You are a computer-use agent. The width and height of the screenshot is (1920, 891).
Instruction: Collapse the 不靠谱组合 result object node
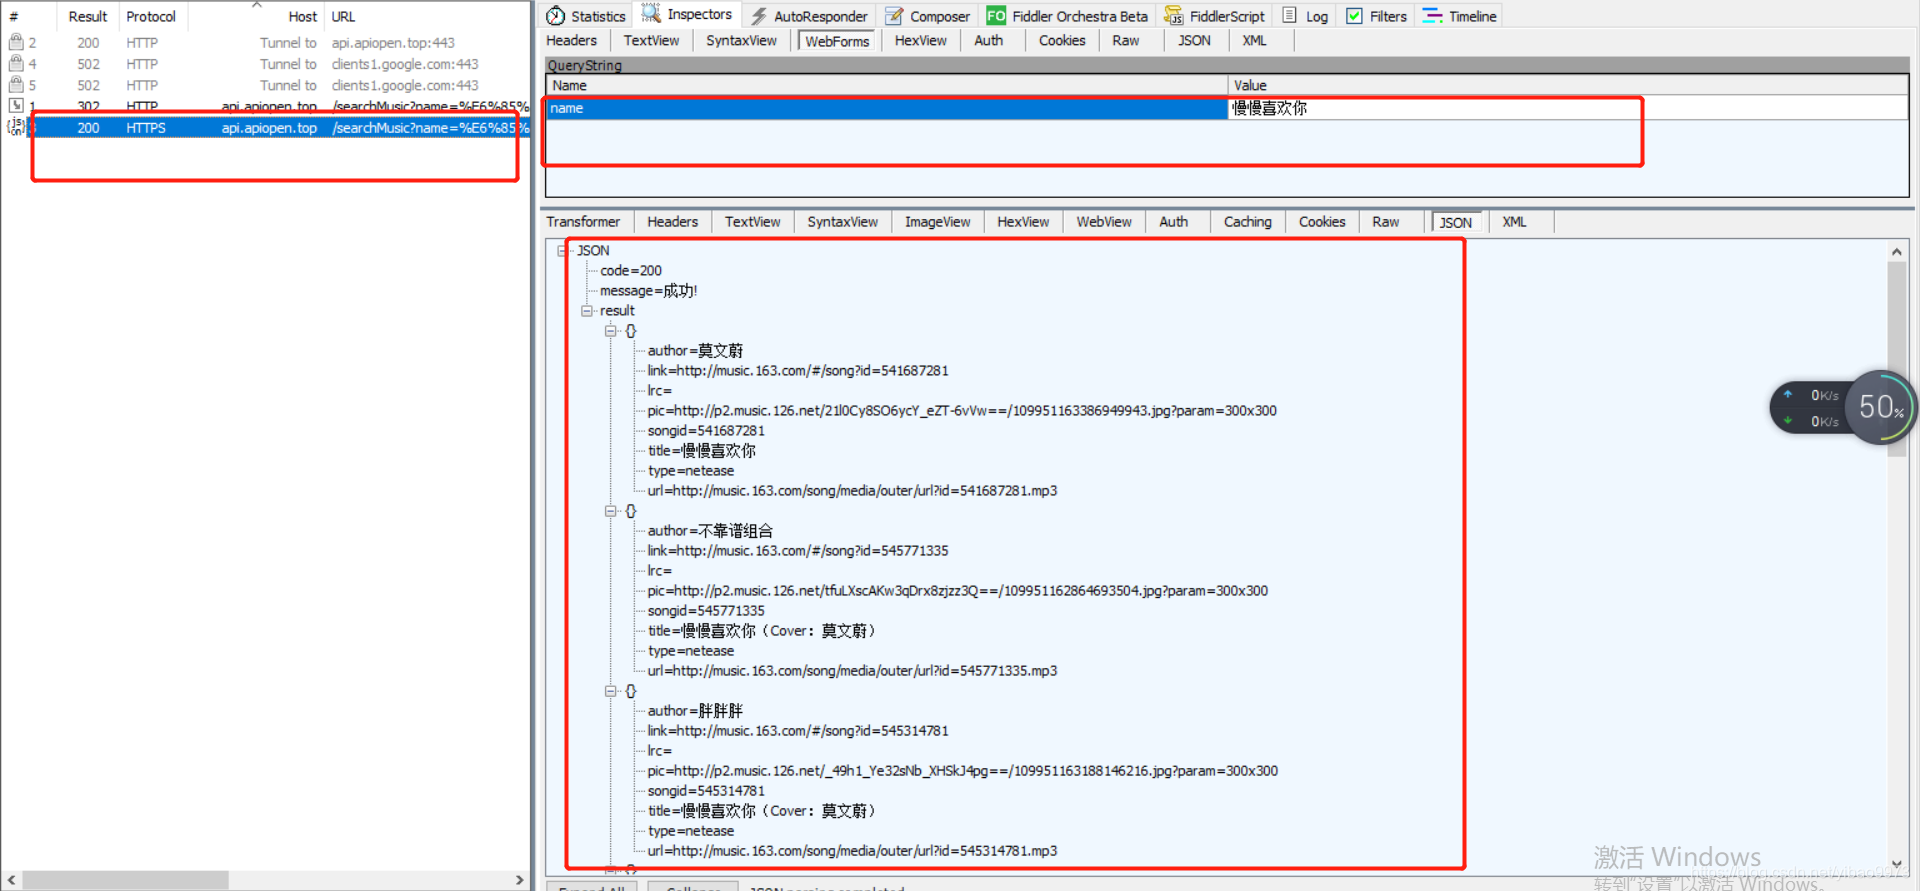click(x=611, y=511)
